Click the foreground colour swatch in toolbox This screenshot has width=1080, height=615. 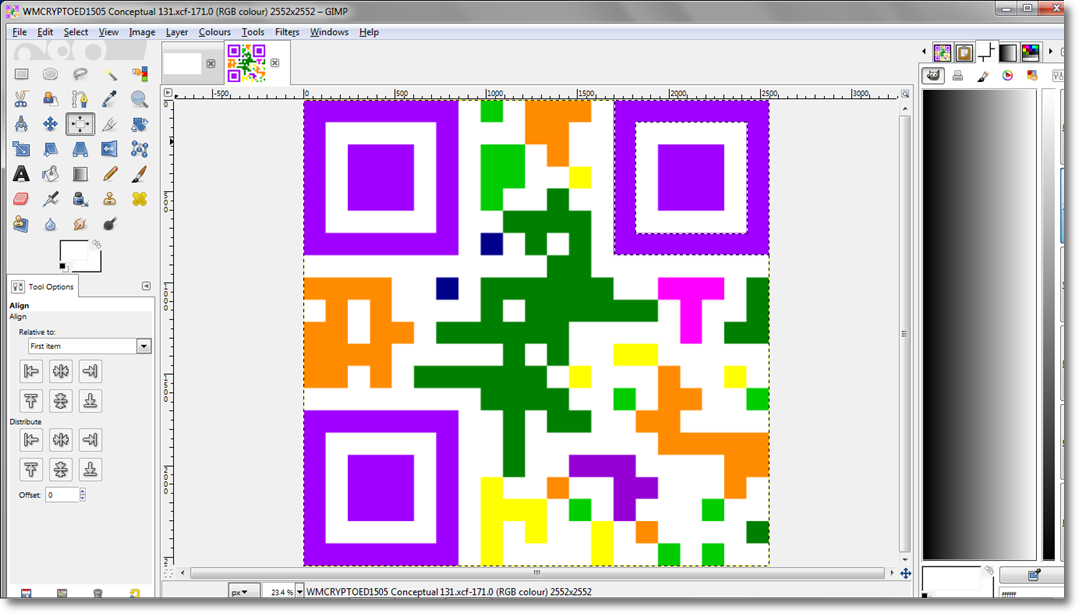tap(74, 251)
